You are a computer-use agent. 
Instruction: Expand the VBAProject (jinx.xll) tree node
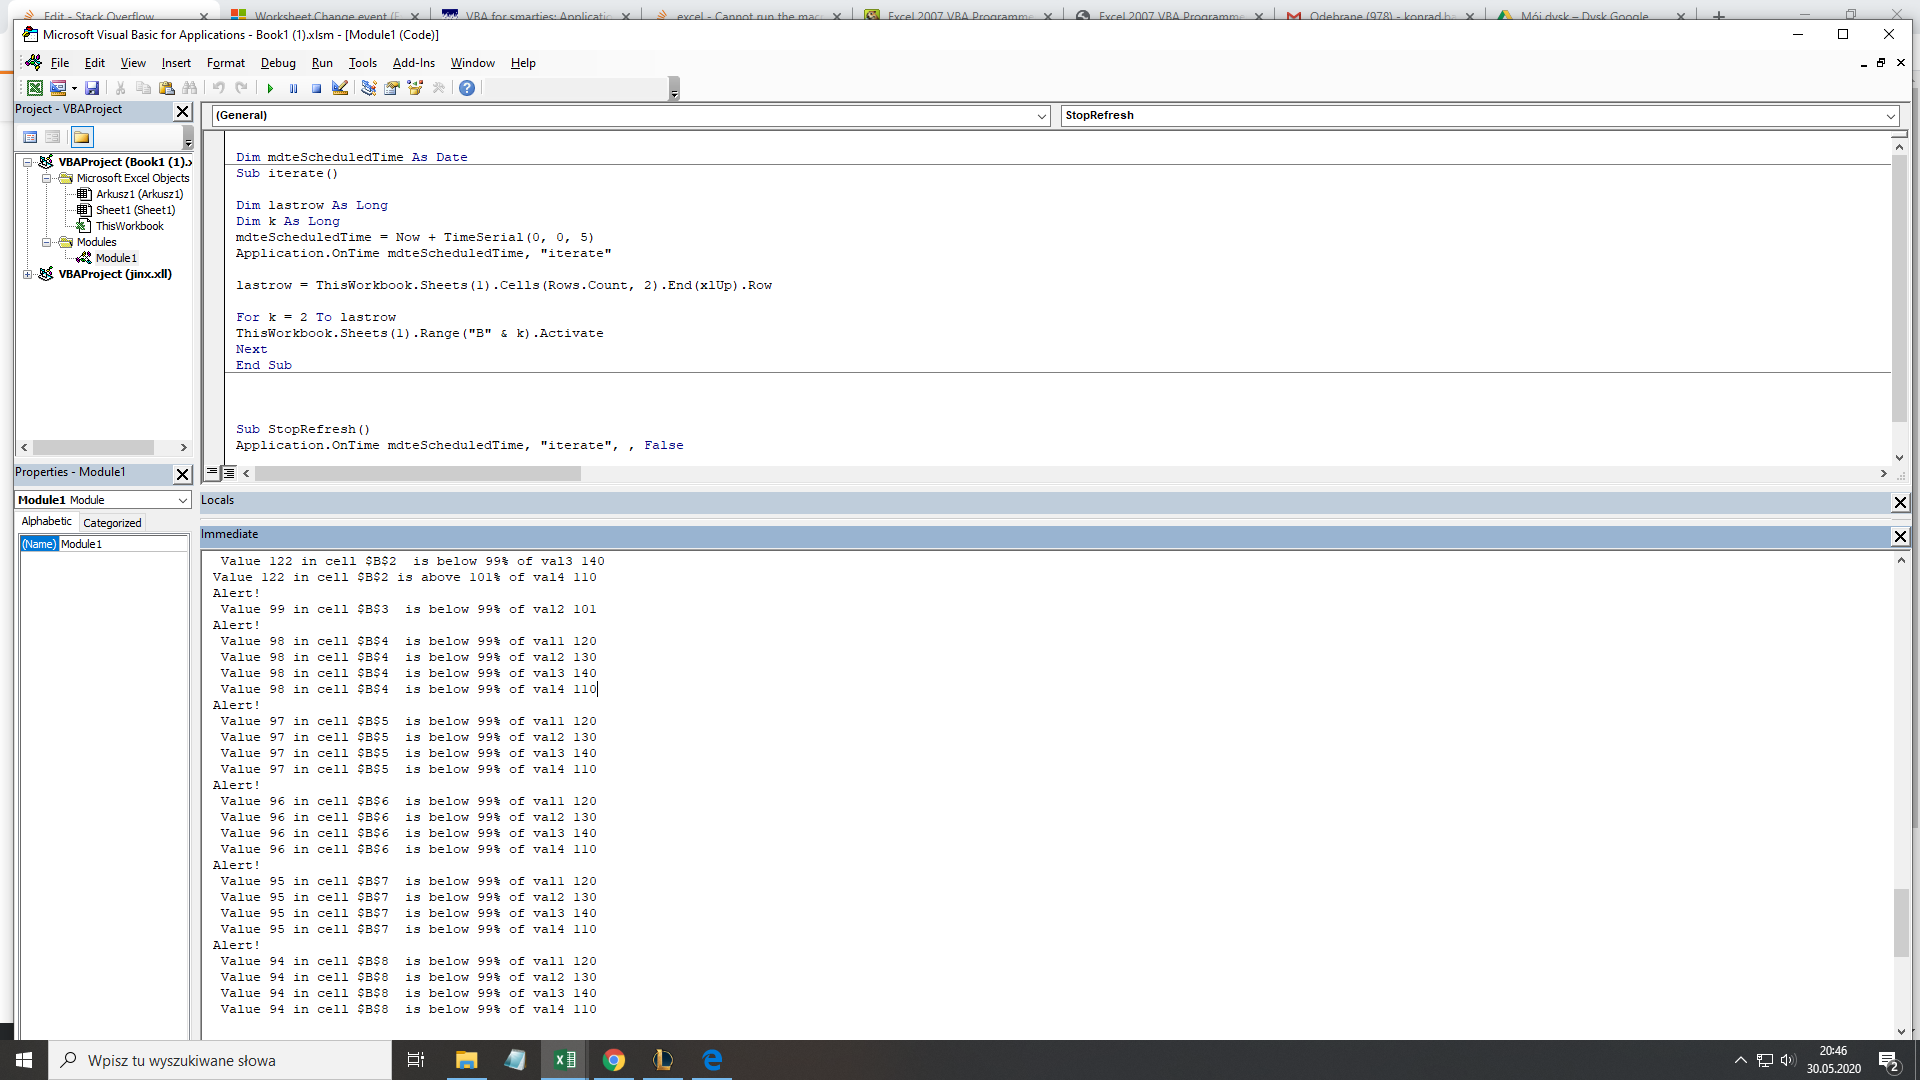pyautogui.click(x=28, y=274)
